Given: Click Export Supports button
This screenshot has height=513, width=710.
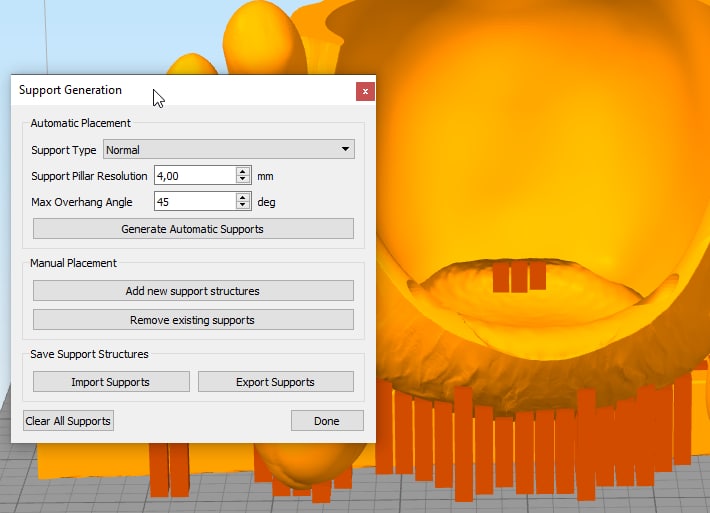Looking at the screenshot, I should (275, 382).
